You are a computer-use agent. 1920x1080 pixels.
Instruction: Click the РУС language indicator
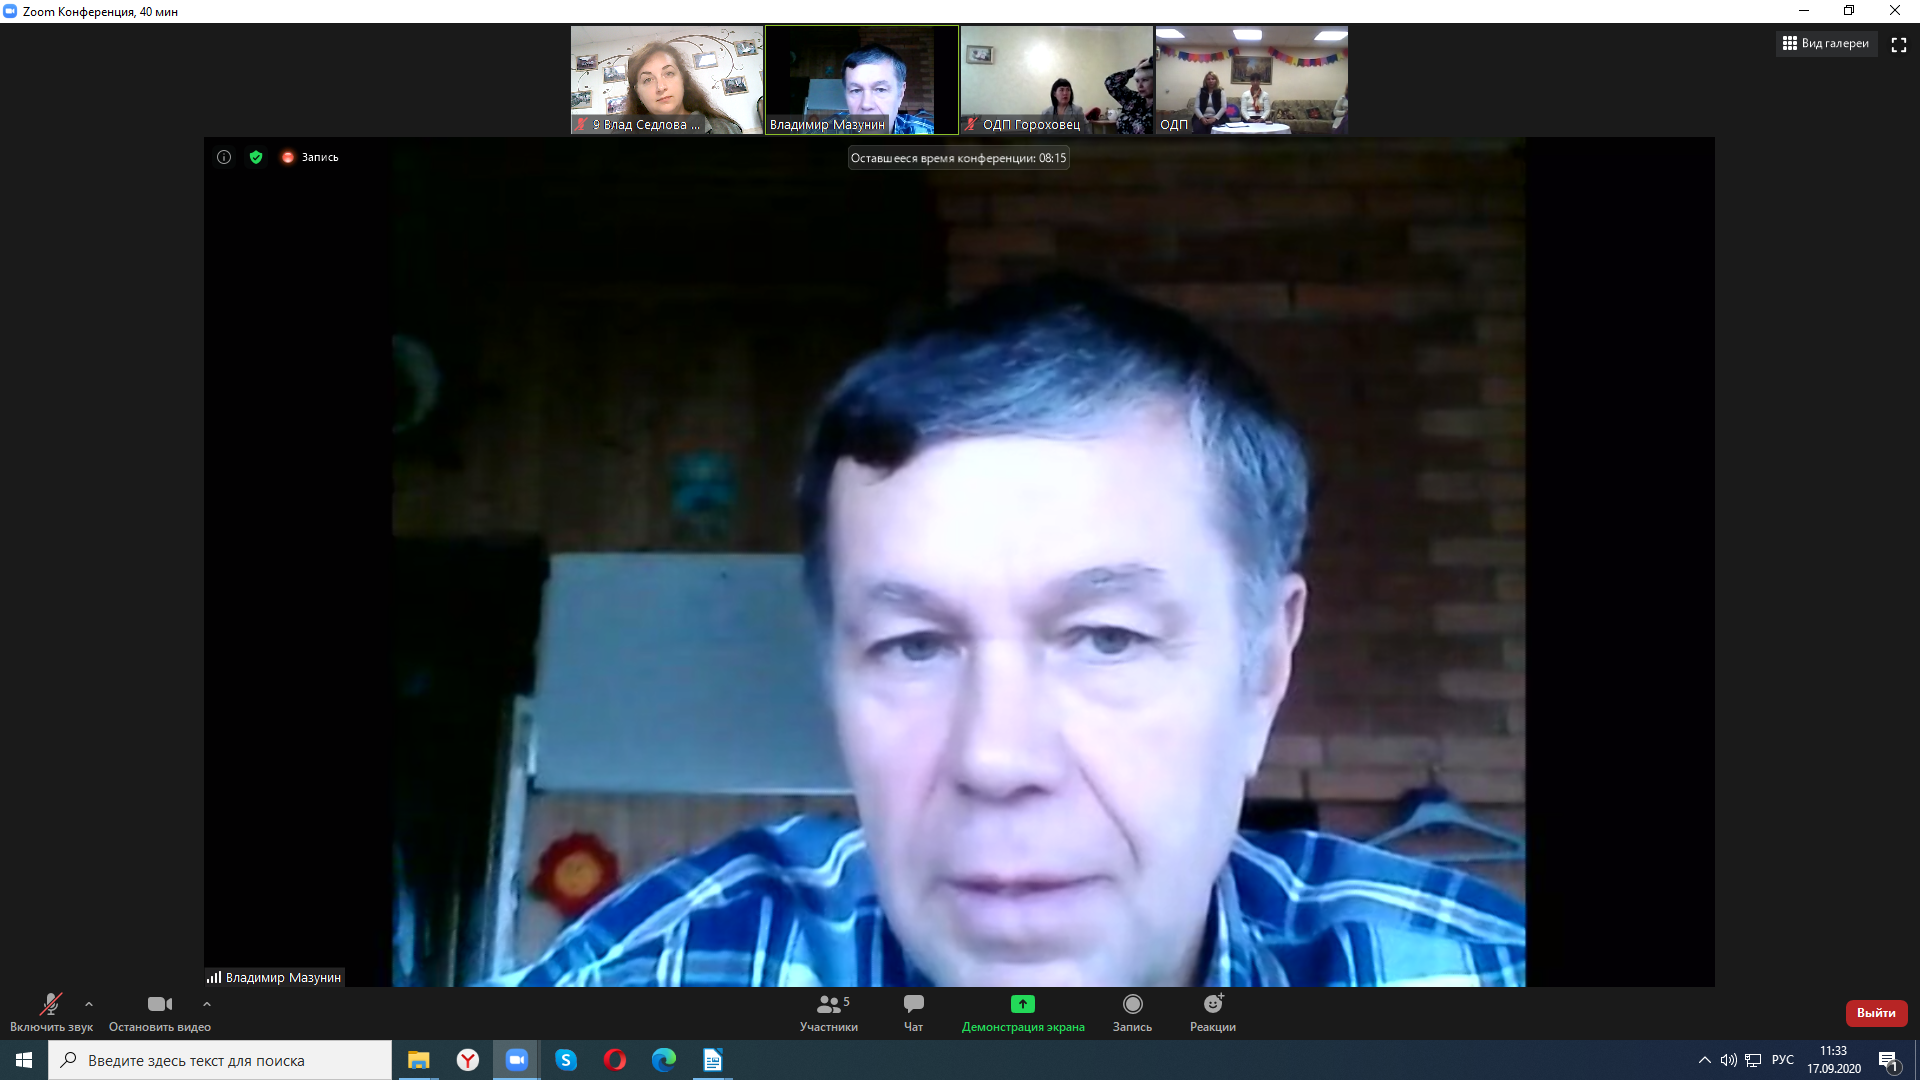1782,1060
